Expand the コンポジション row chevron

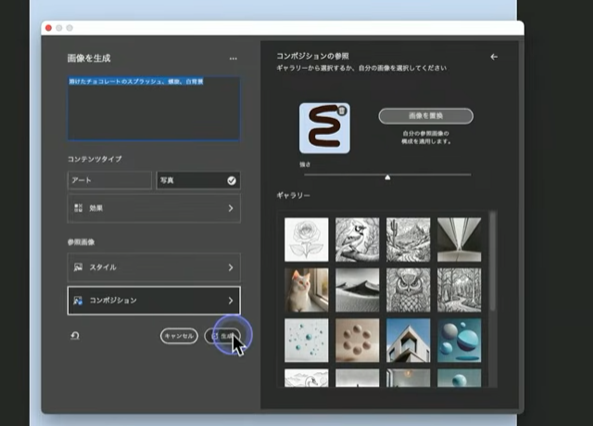[231, 301]
